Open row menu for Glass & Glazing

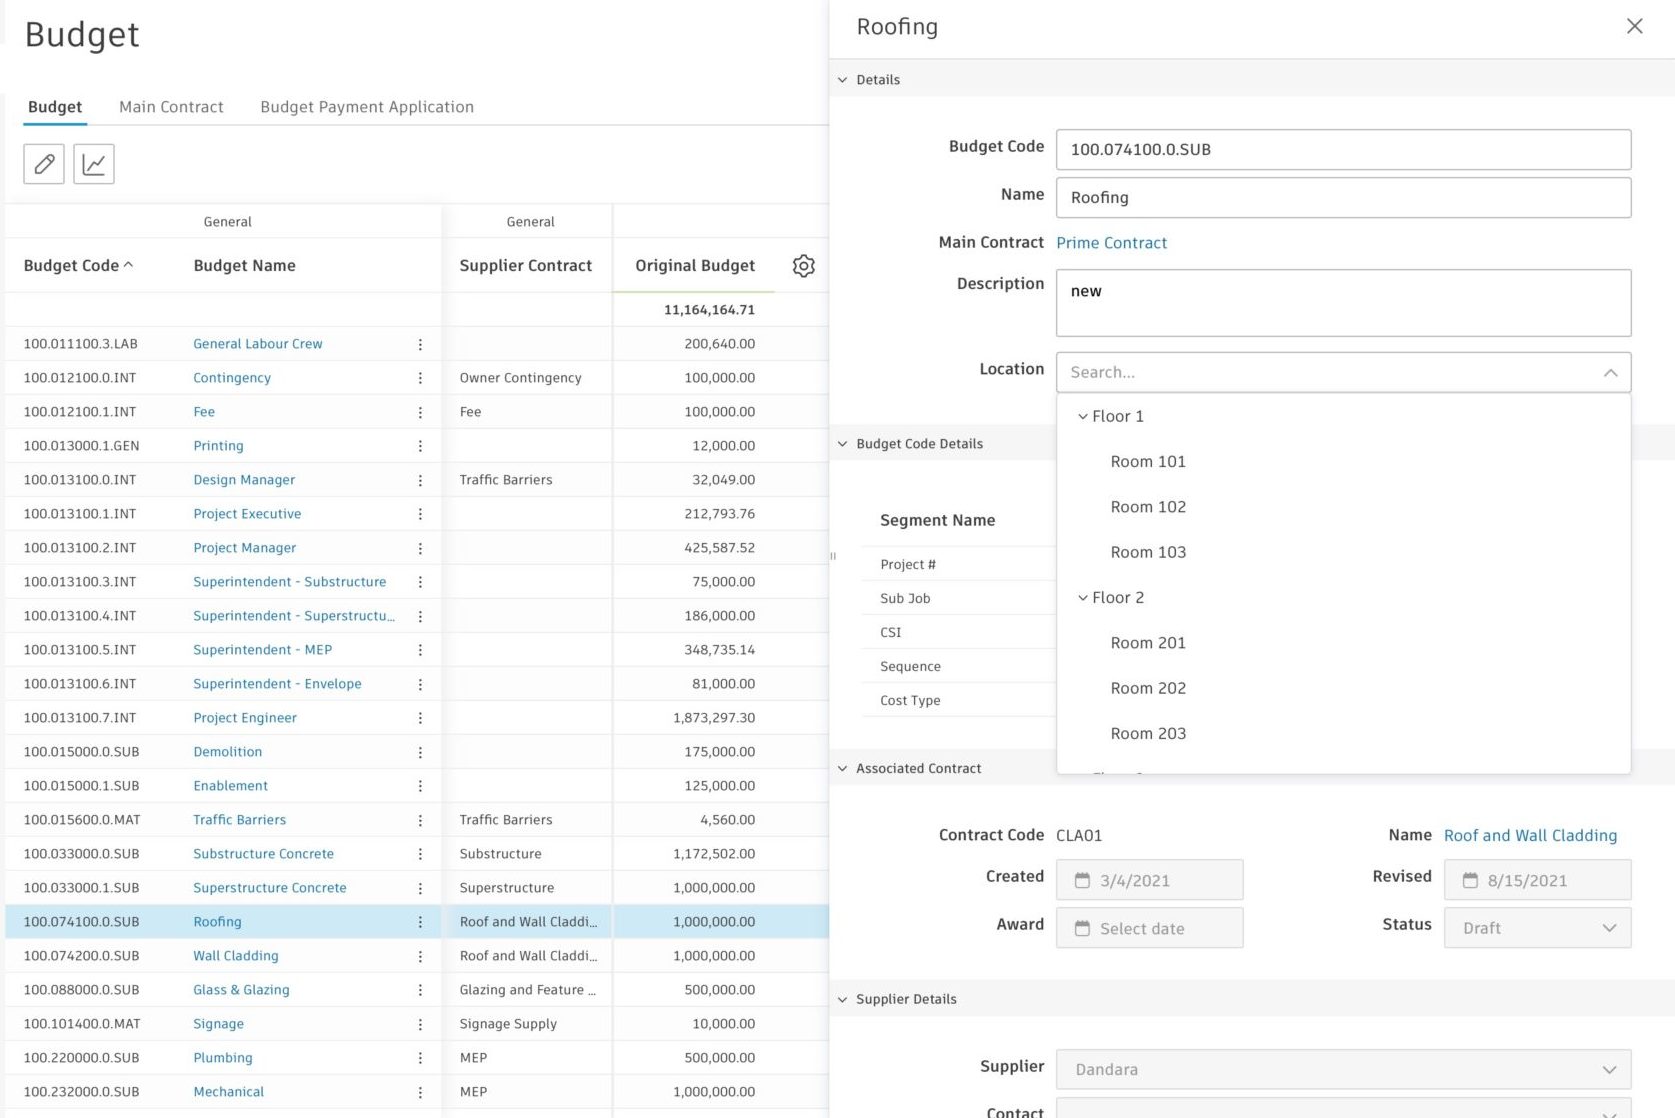(x=420, y=990)
